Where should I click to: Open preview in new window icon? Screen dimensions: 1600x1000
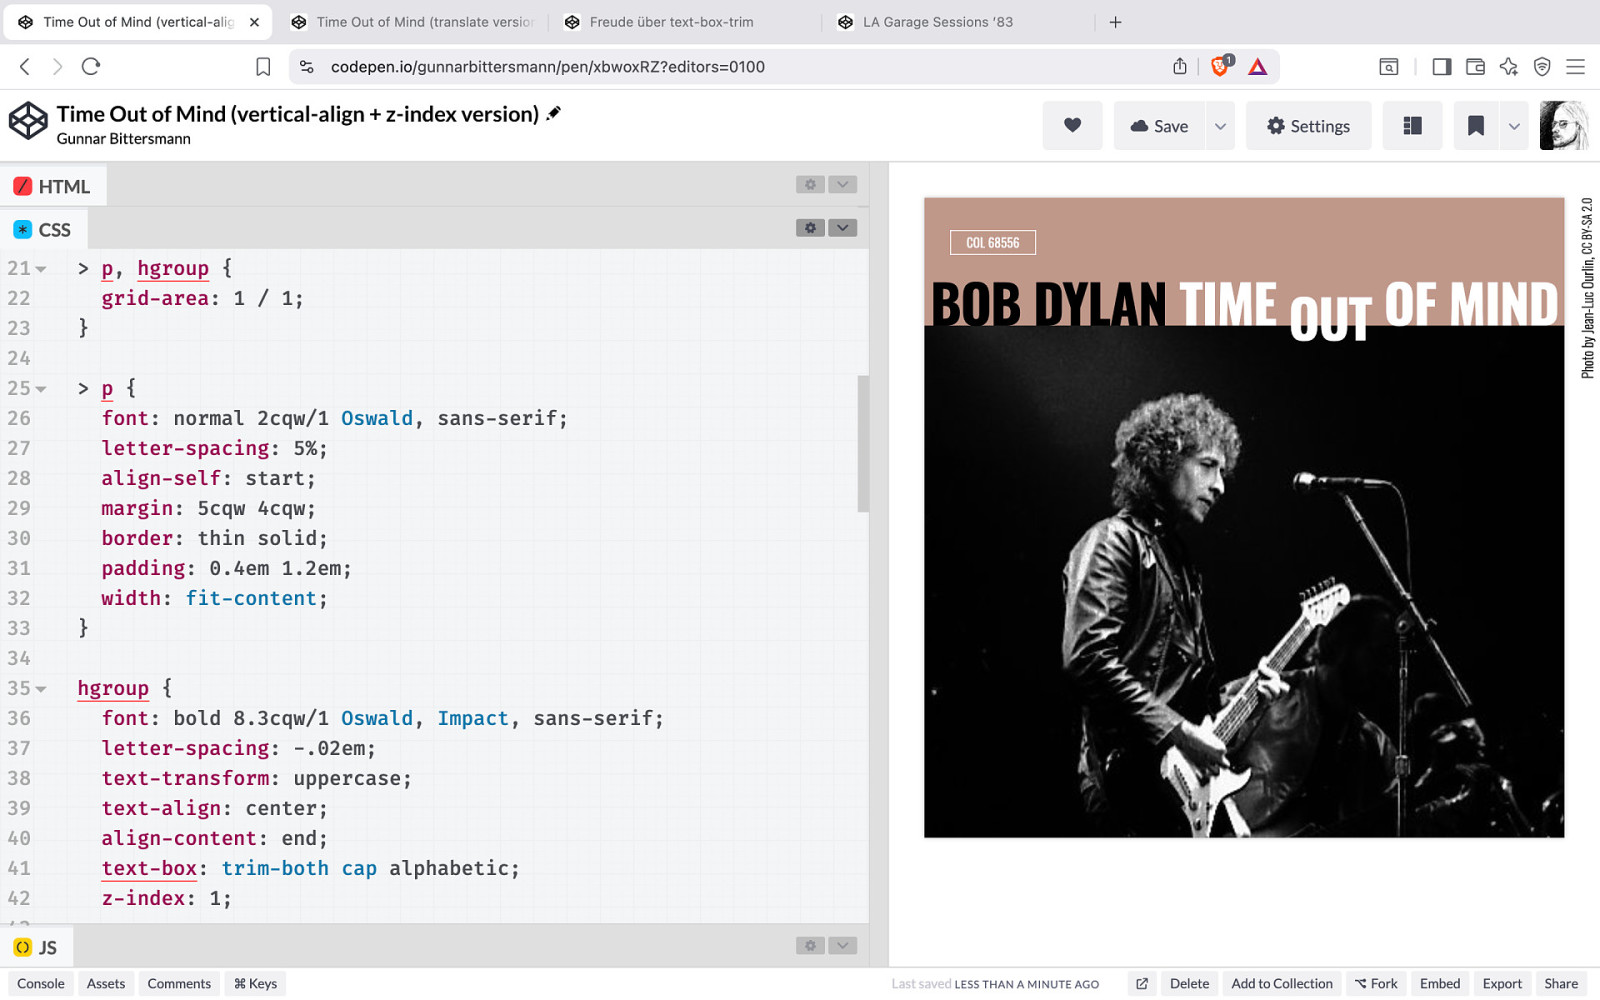pos(1142,983)
